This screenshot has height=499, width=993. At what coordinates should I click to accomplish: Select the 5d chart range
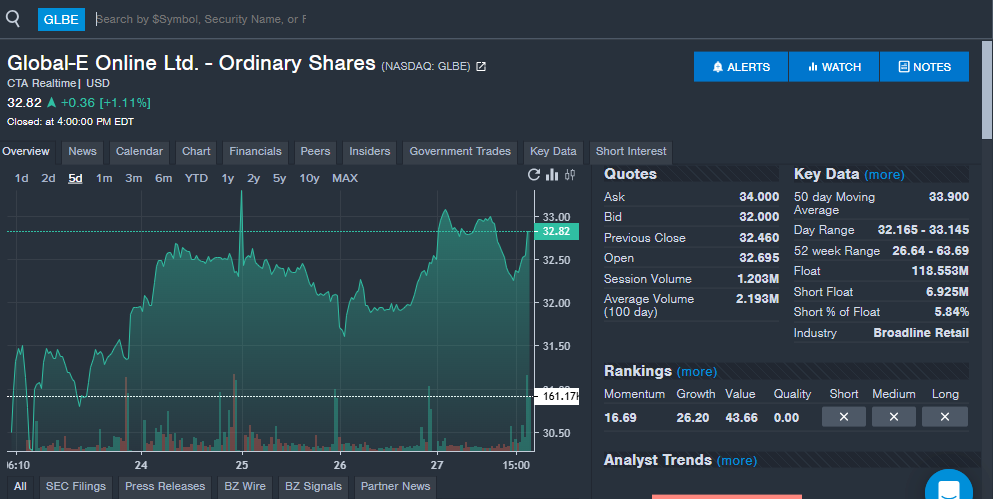tap(75, 179)
